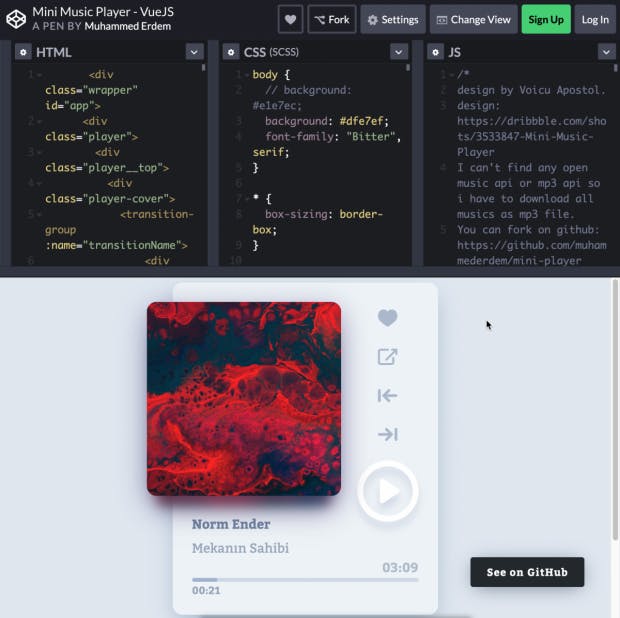This screenshot has height=618, width=620.
Task: Click the green Sign Up button
Action: tap(545, 19)
